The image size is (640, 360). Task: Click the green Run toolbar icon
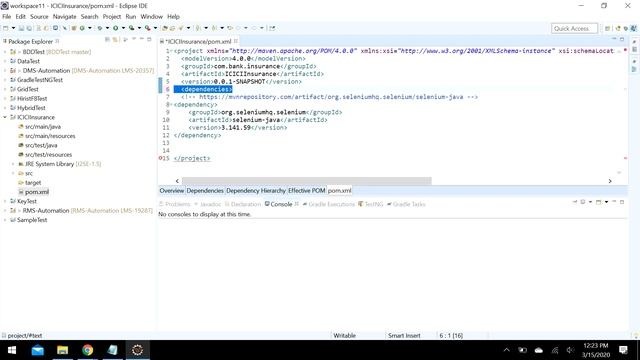pyautogui.click(x=116, y=28)
